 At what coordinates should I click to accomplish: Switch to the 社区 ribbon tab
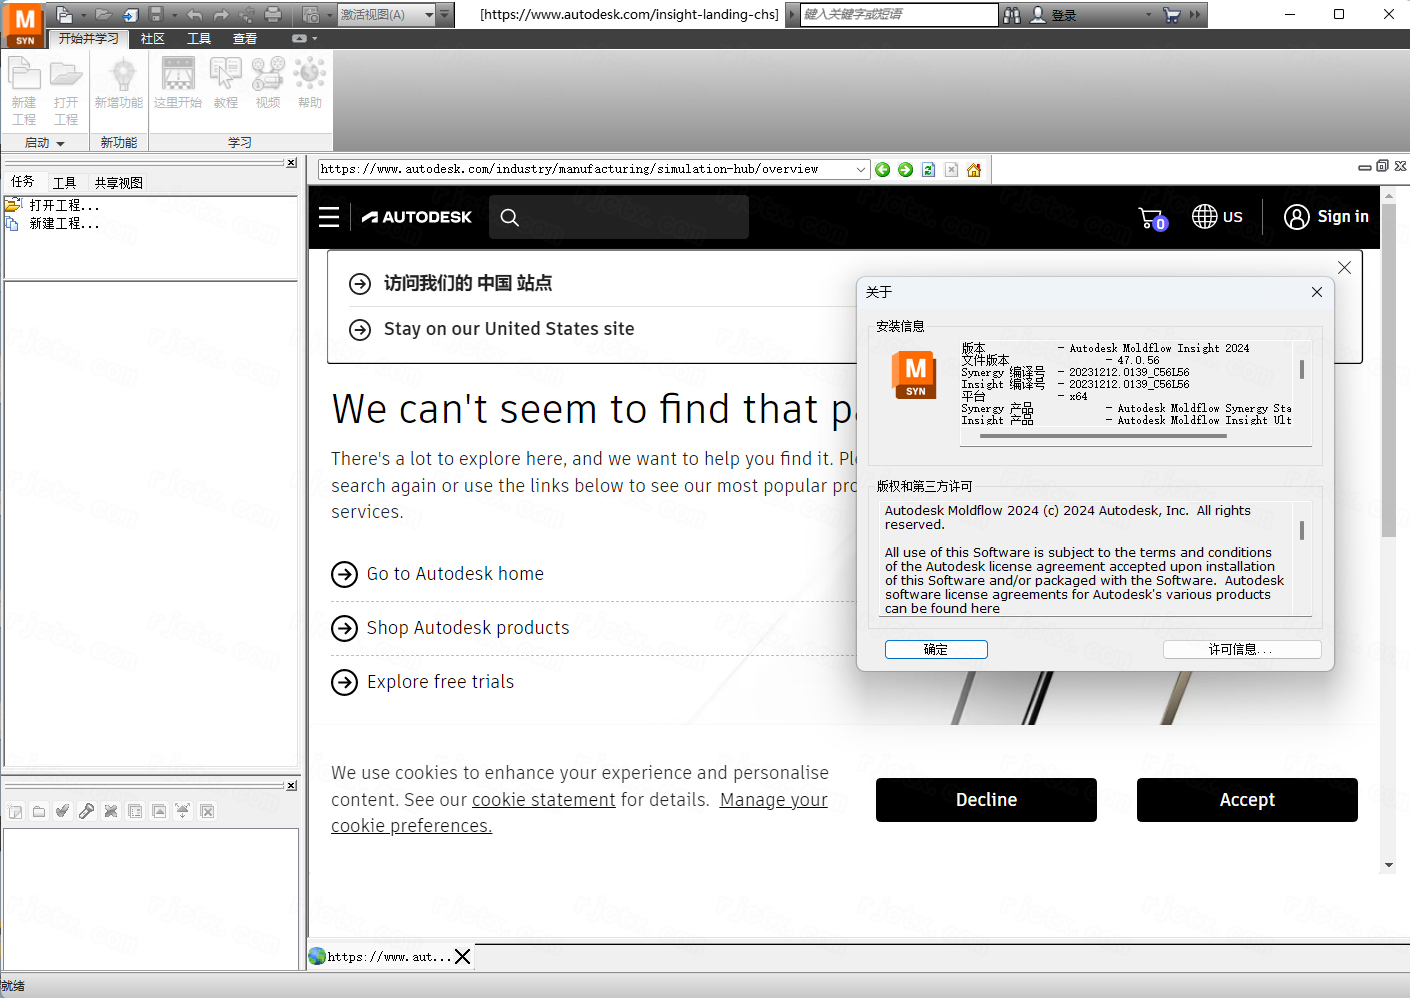point(153,39)
